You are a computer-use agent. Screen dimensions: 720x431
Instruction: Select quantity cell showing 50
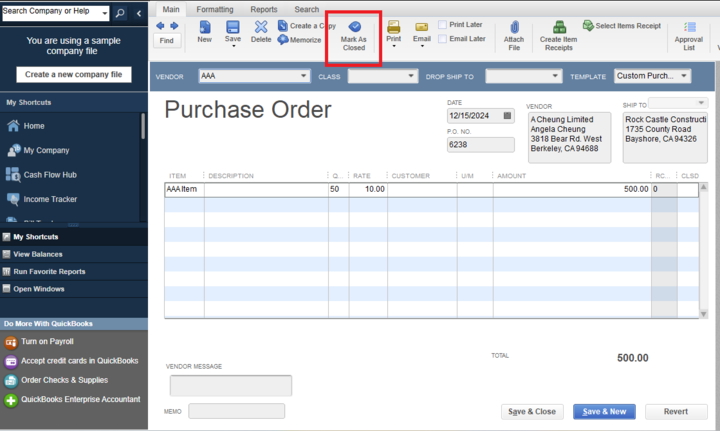click(338, 190)
